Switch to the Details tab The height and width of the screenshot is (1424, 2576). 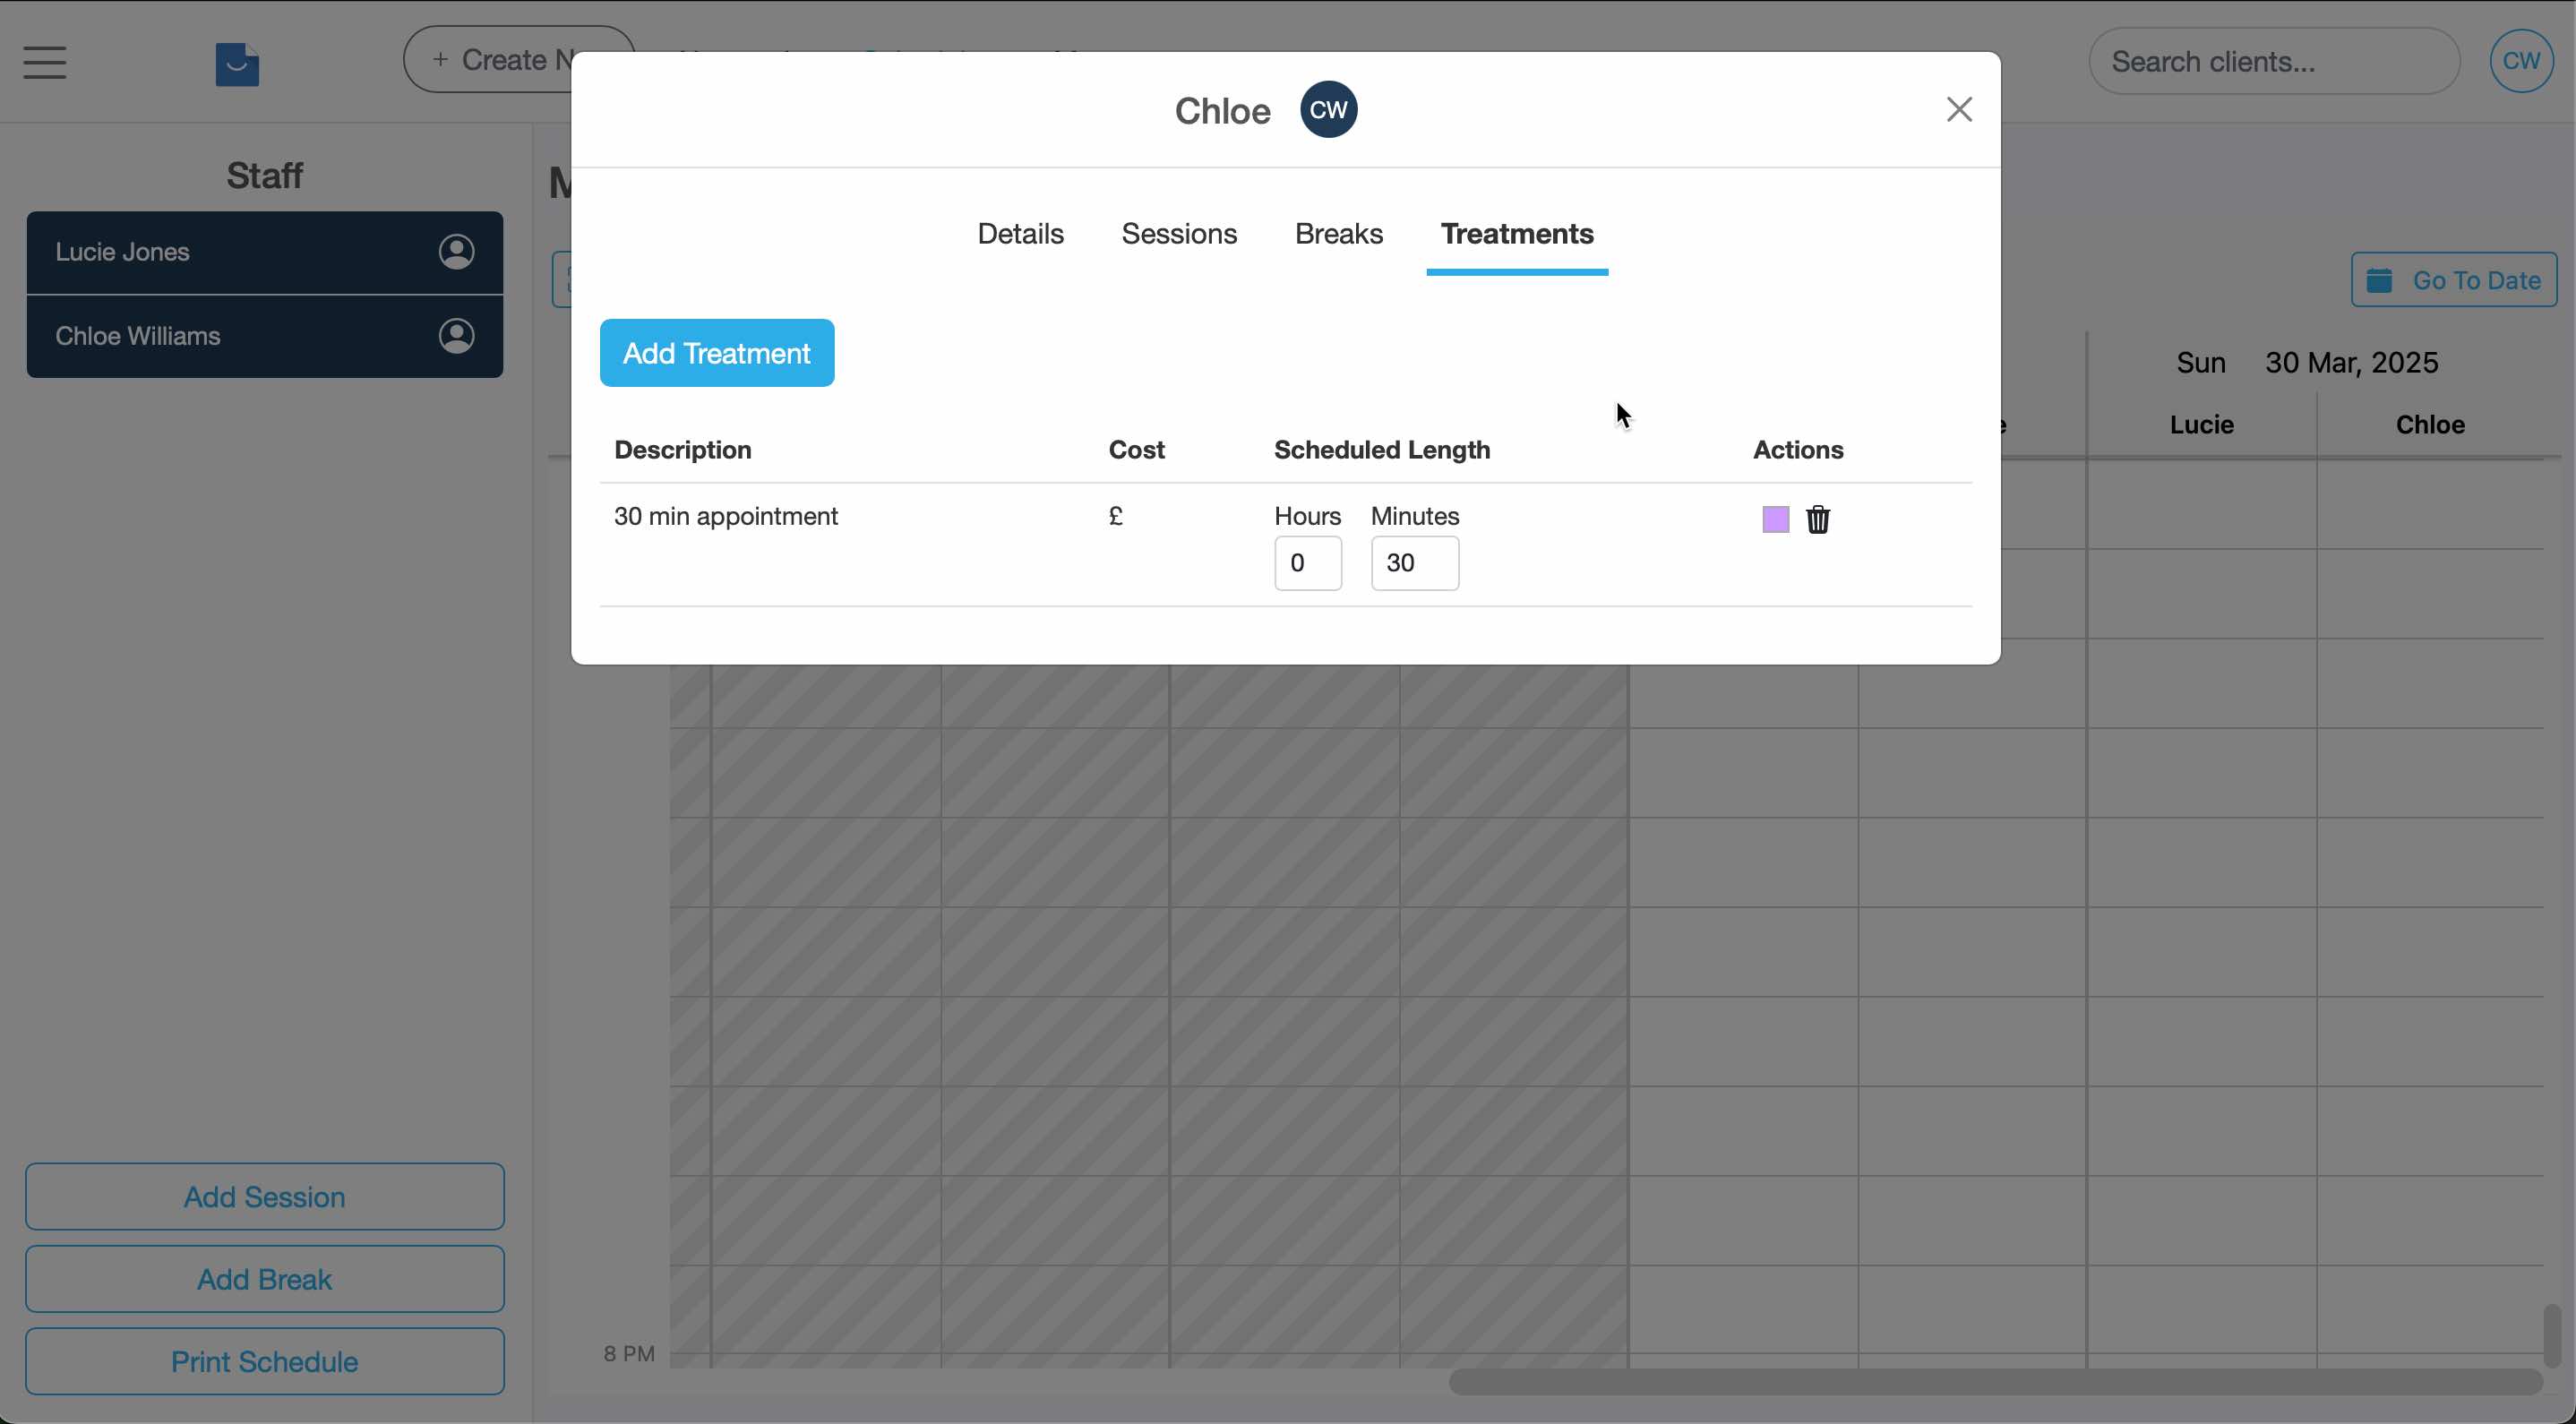pyautogui.click(x=1020, y=233)
